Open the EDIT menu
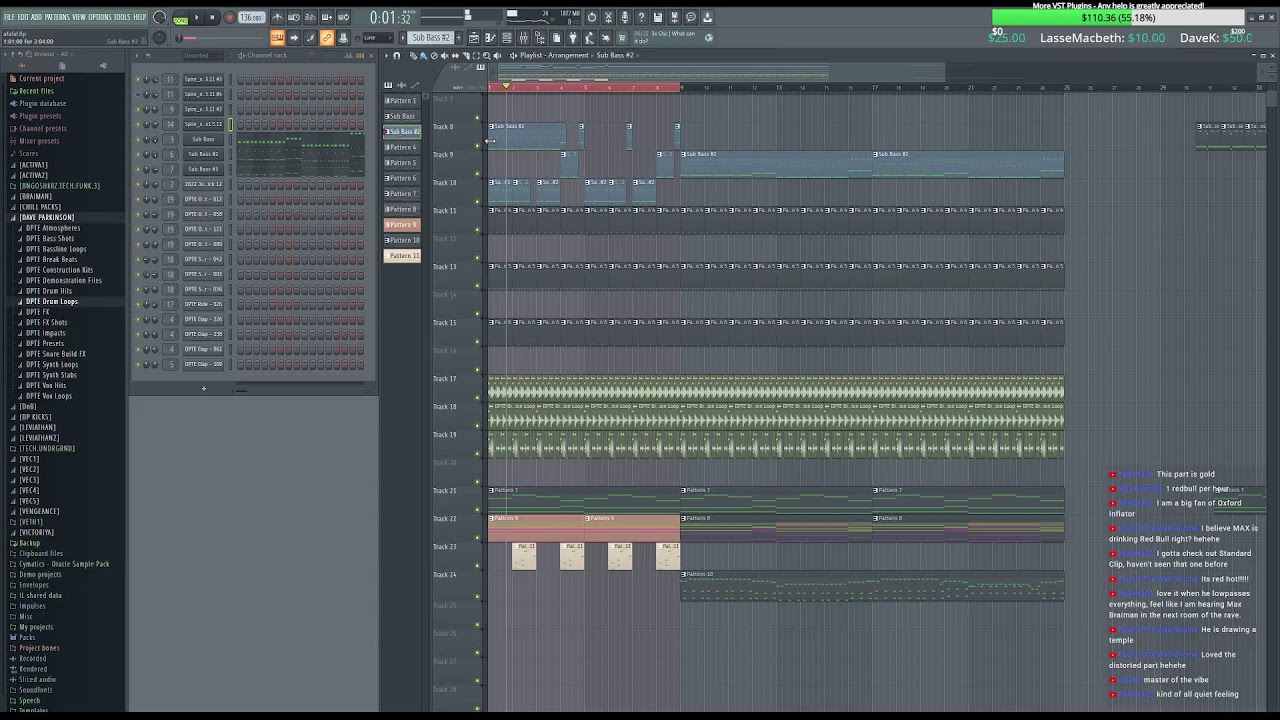 [23, 17]
